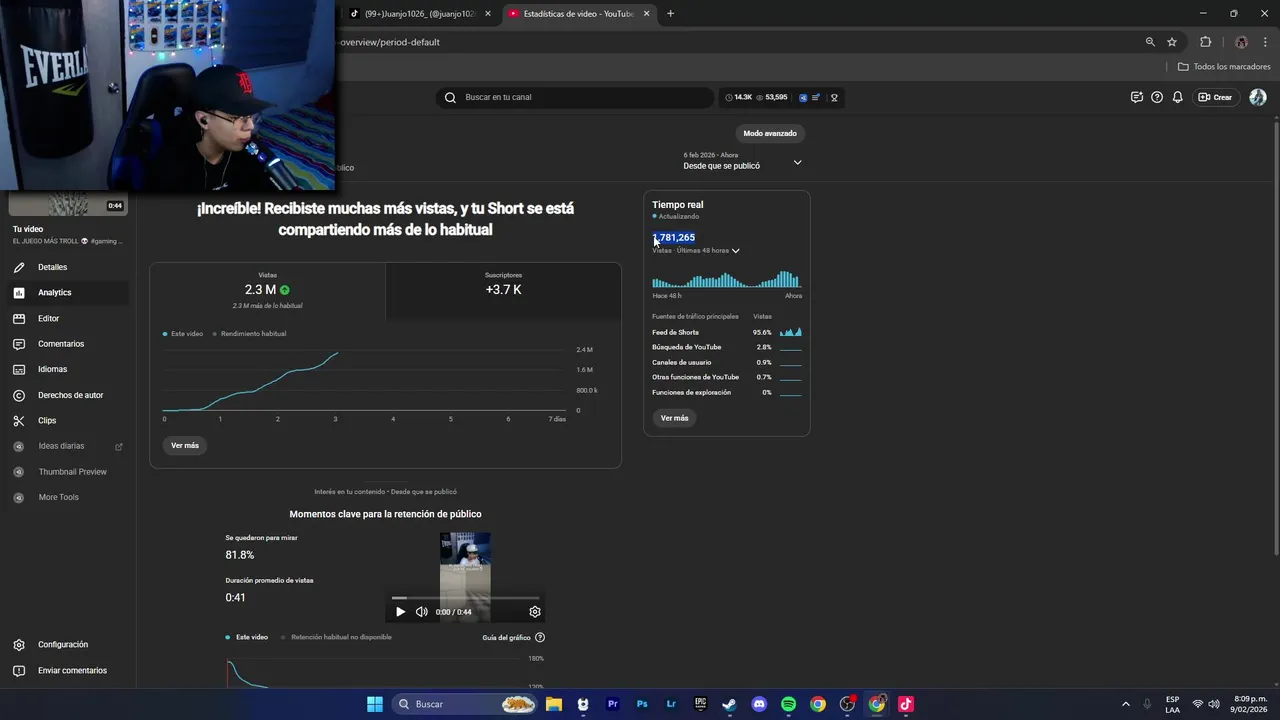Image resolution: width=1280 pixels, height=720 pixels.
Task: Click the Crear button
Action: click(x=1215, y=97)
